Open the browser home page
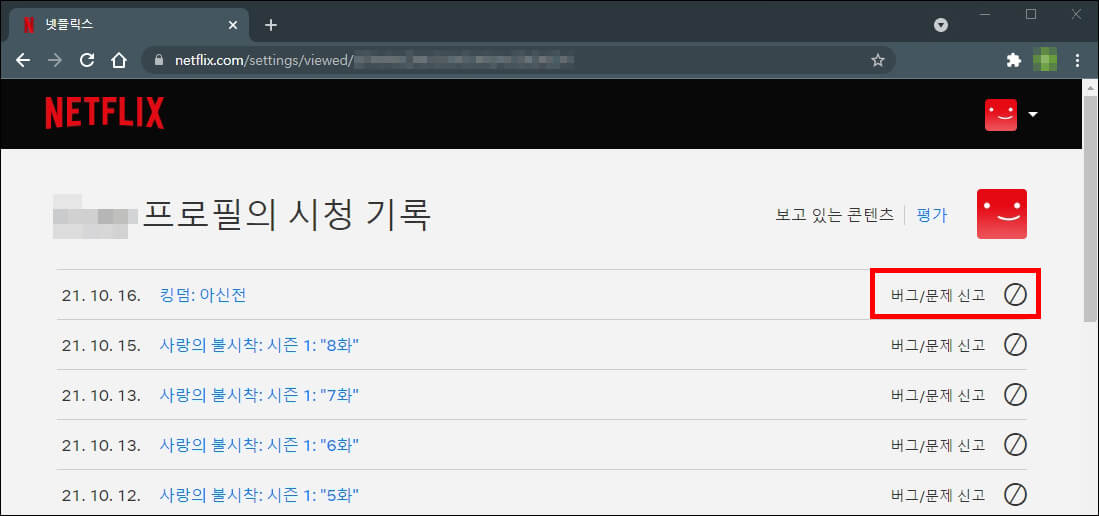Viewport: 1099px width, 516px height. (x=118, y=60)
